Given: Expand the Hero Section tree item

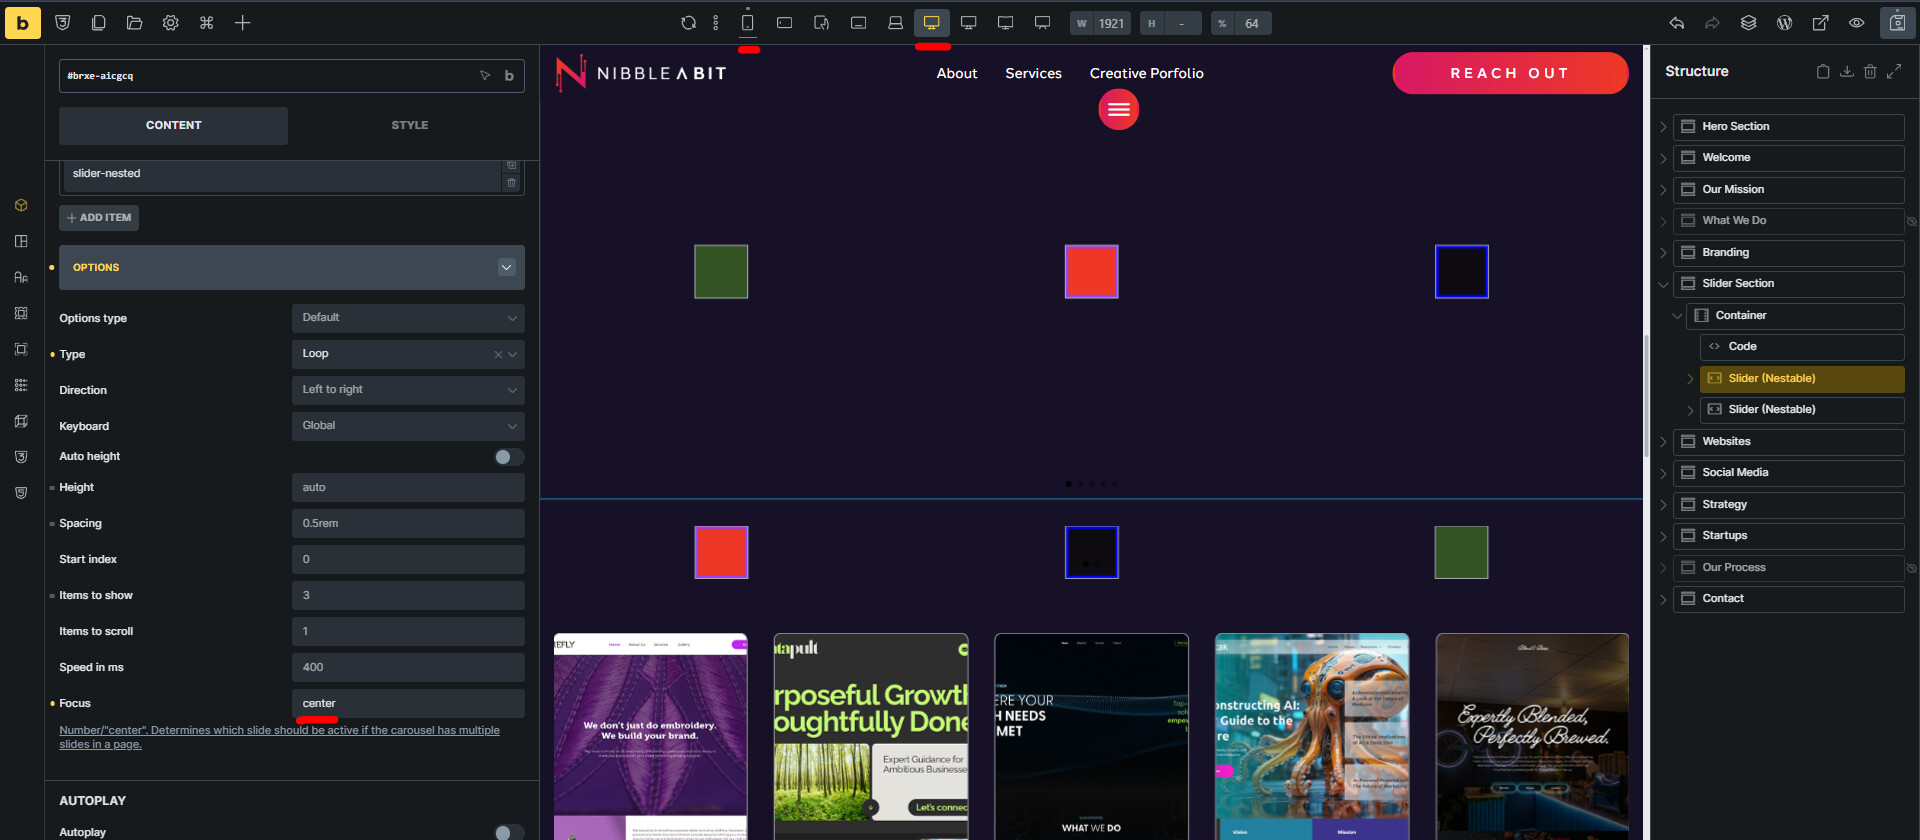Looking at the screenshot, I should click(x=1663, y=127).
